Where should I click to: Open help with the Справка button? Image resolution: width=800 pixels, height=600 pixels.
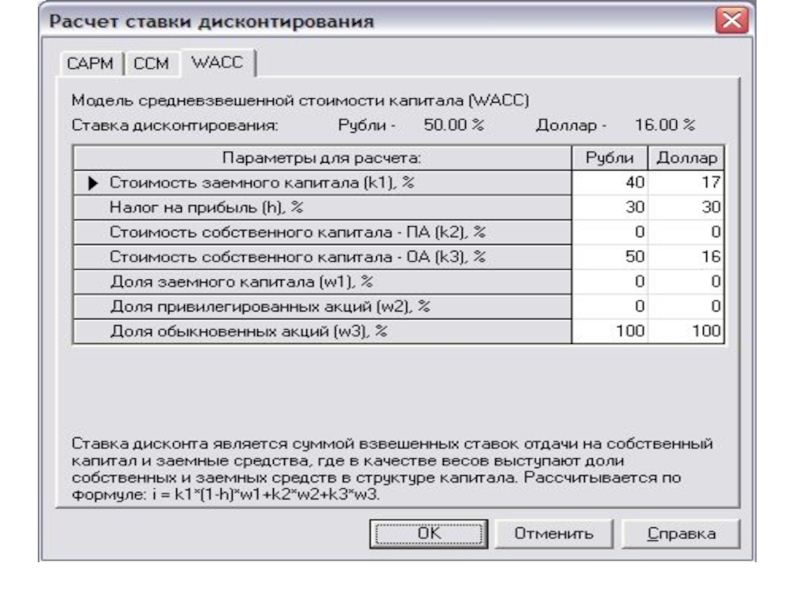pyautogui.click(x=681, y=534)
